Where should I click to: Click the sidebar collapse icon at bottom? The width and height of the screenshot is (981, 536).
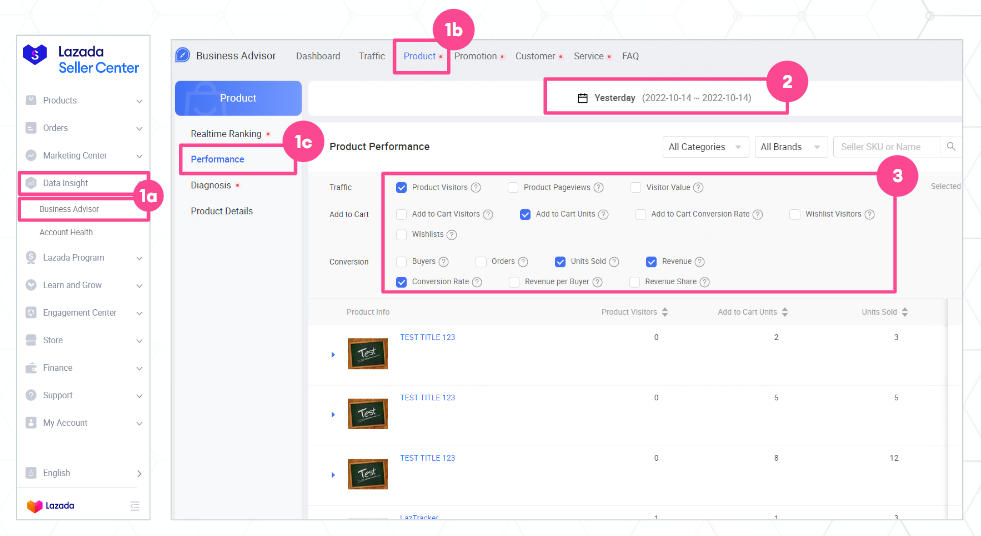click(135, 506)
